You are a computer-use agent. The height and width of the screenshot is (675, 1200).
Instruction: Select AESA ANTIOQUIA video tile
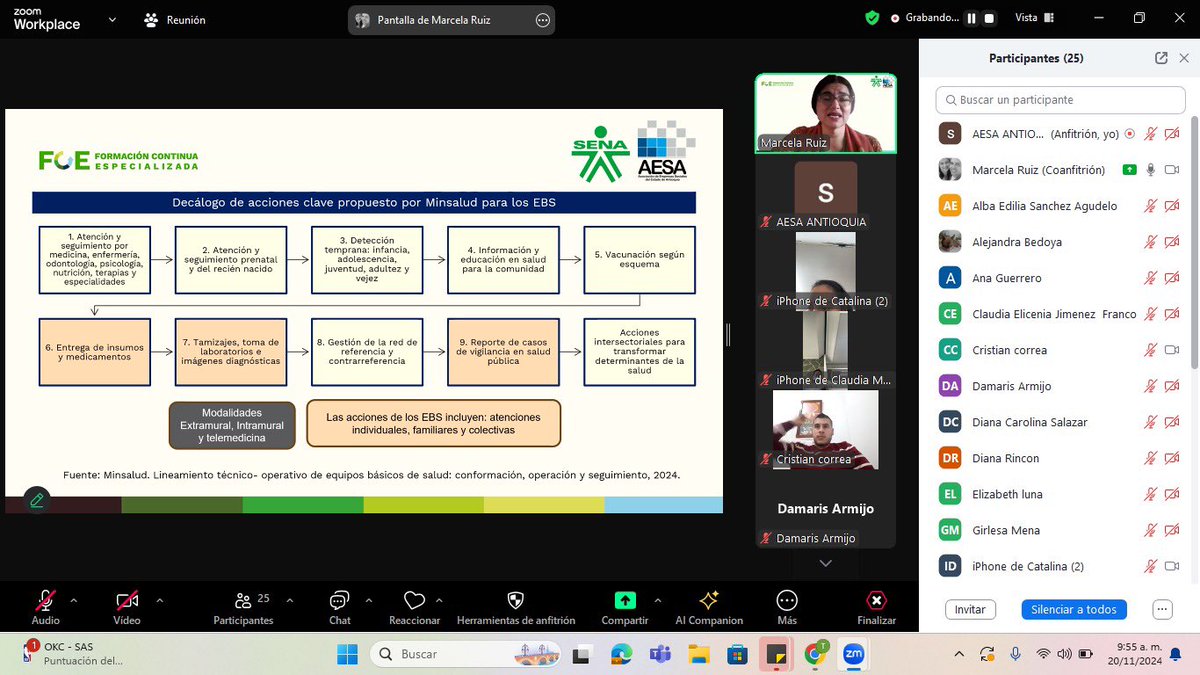click(x=825, y=192)
